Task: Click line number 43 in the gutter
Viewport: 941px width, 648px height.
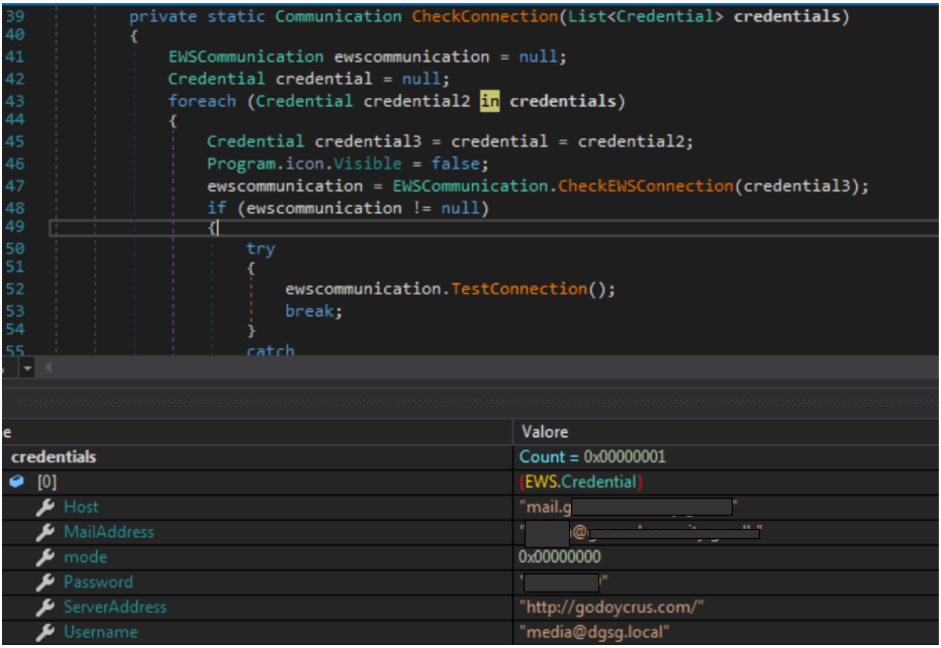Action: (16, 101)
